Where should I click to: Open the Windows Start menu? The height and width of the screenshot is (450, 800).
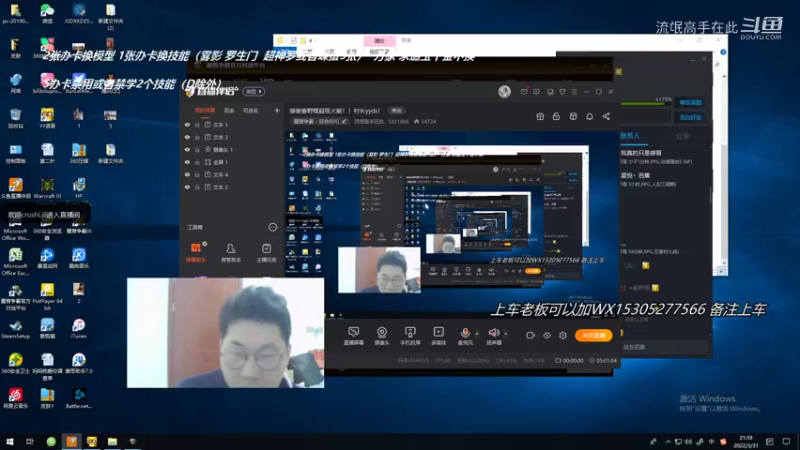[x=10, y=442]
